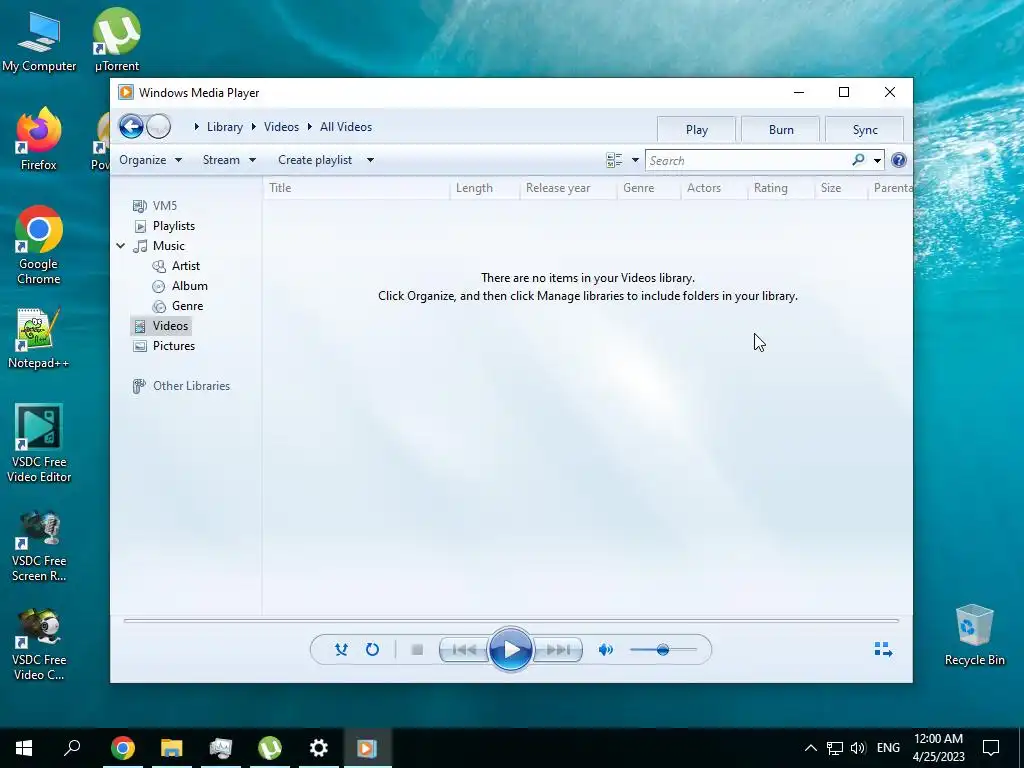Select Music in the navigation pane

coord(168,246)
